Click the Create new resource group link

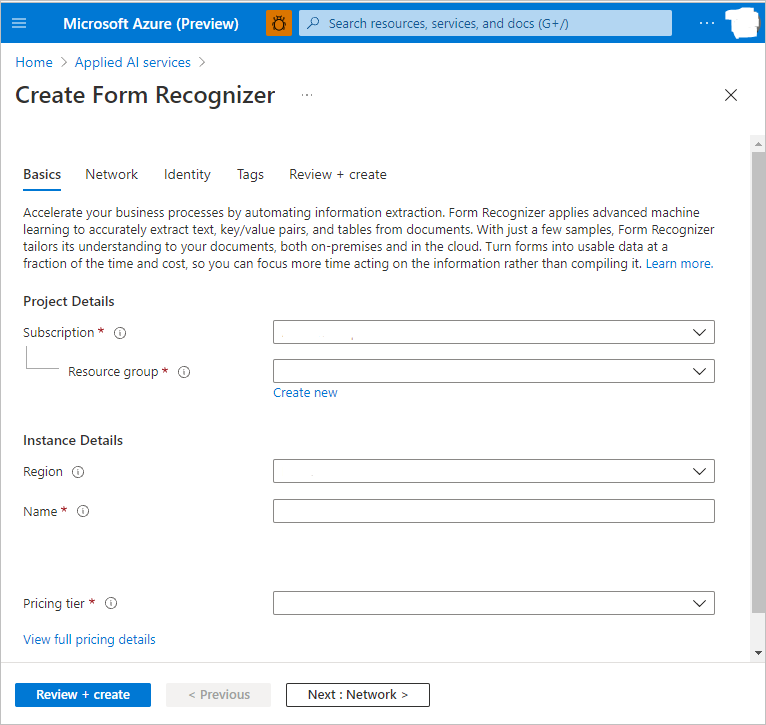click(x=305, y=393)
